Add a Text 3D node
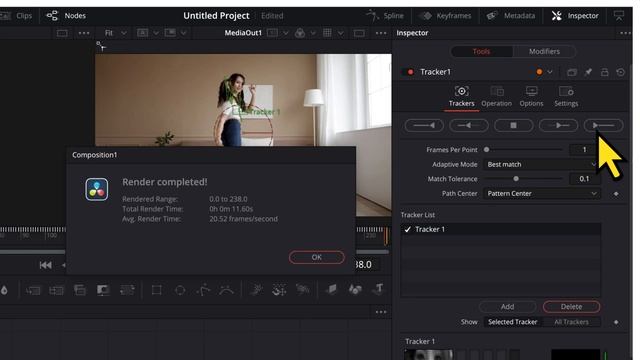 click(378, 289)
